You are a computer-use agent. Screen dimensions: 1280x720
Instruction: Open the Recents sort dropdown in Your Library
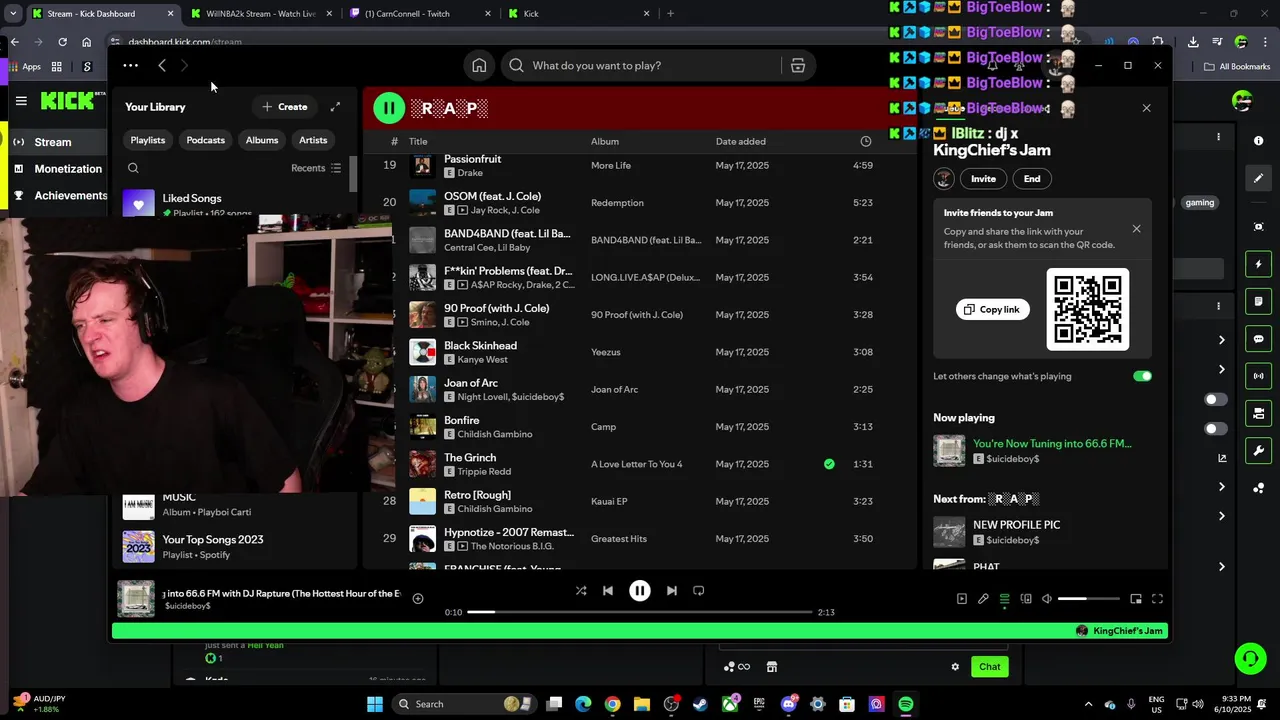tap(316, 168)
